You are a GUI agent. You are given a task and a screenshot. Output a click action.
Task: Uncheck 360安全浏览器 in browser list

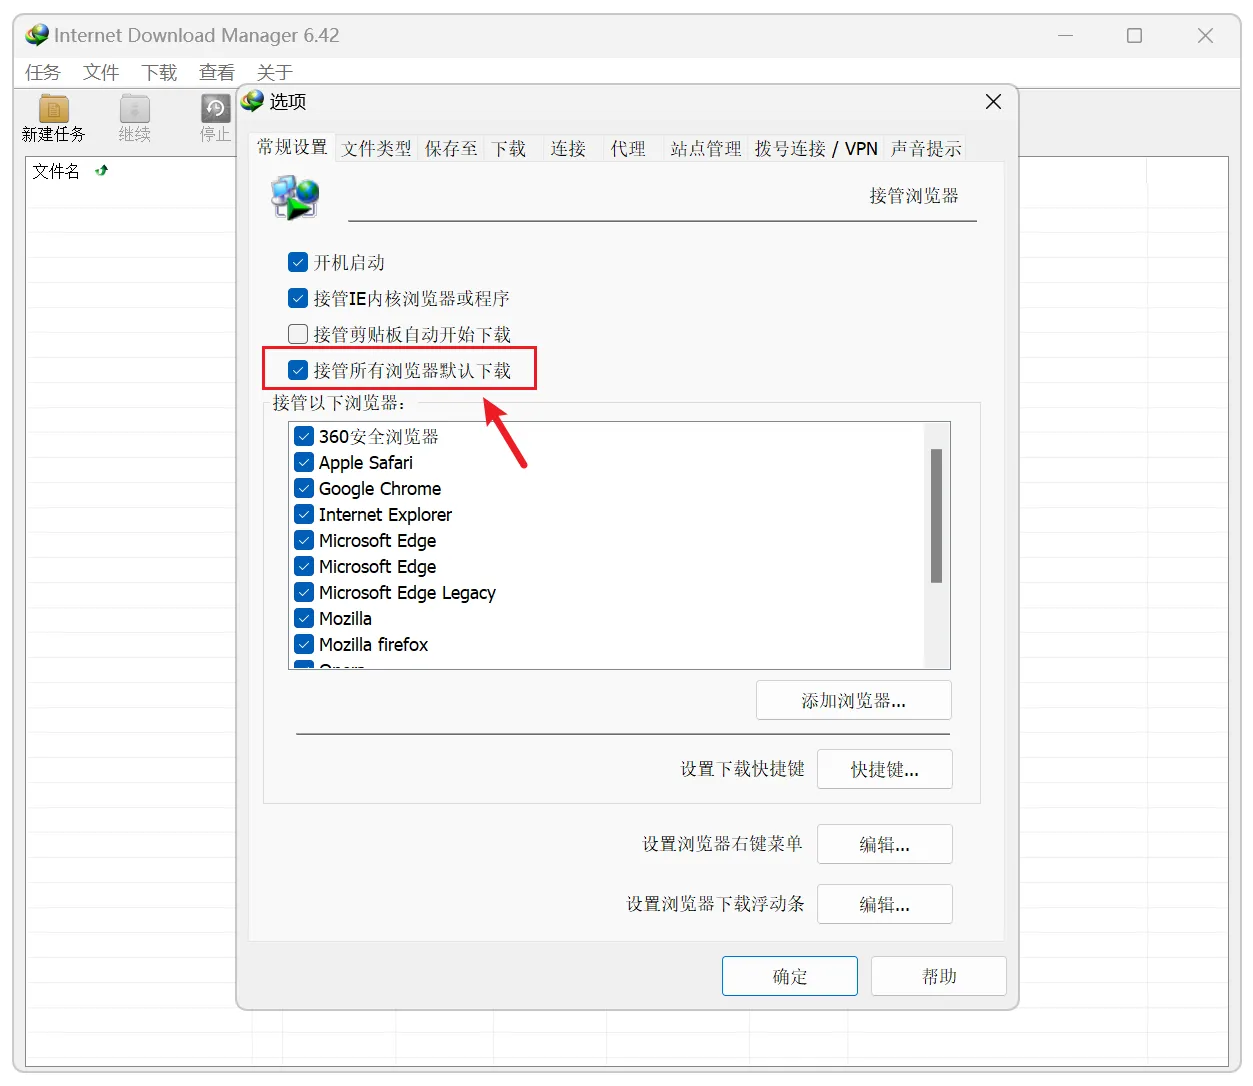[x=304, y=436]
